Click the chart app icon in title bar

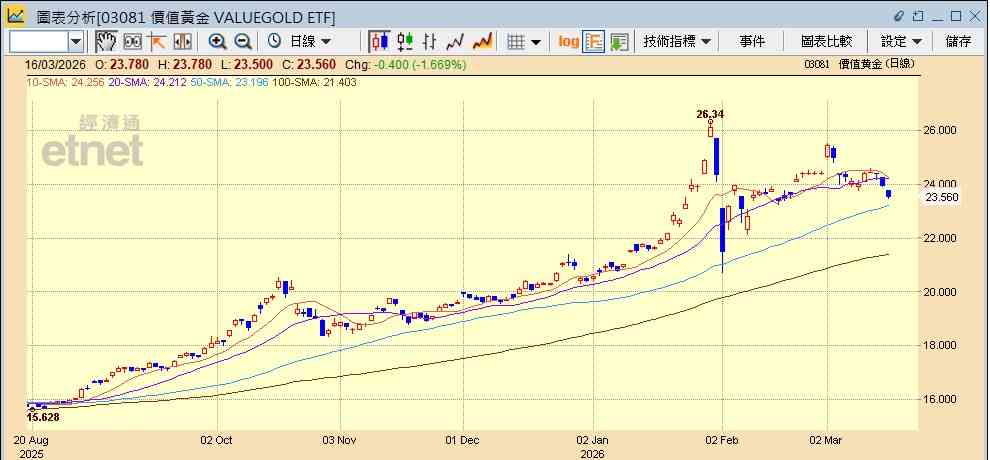(16, 16)
